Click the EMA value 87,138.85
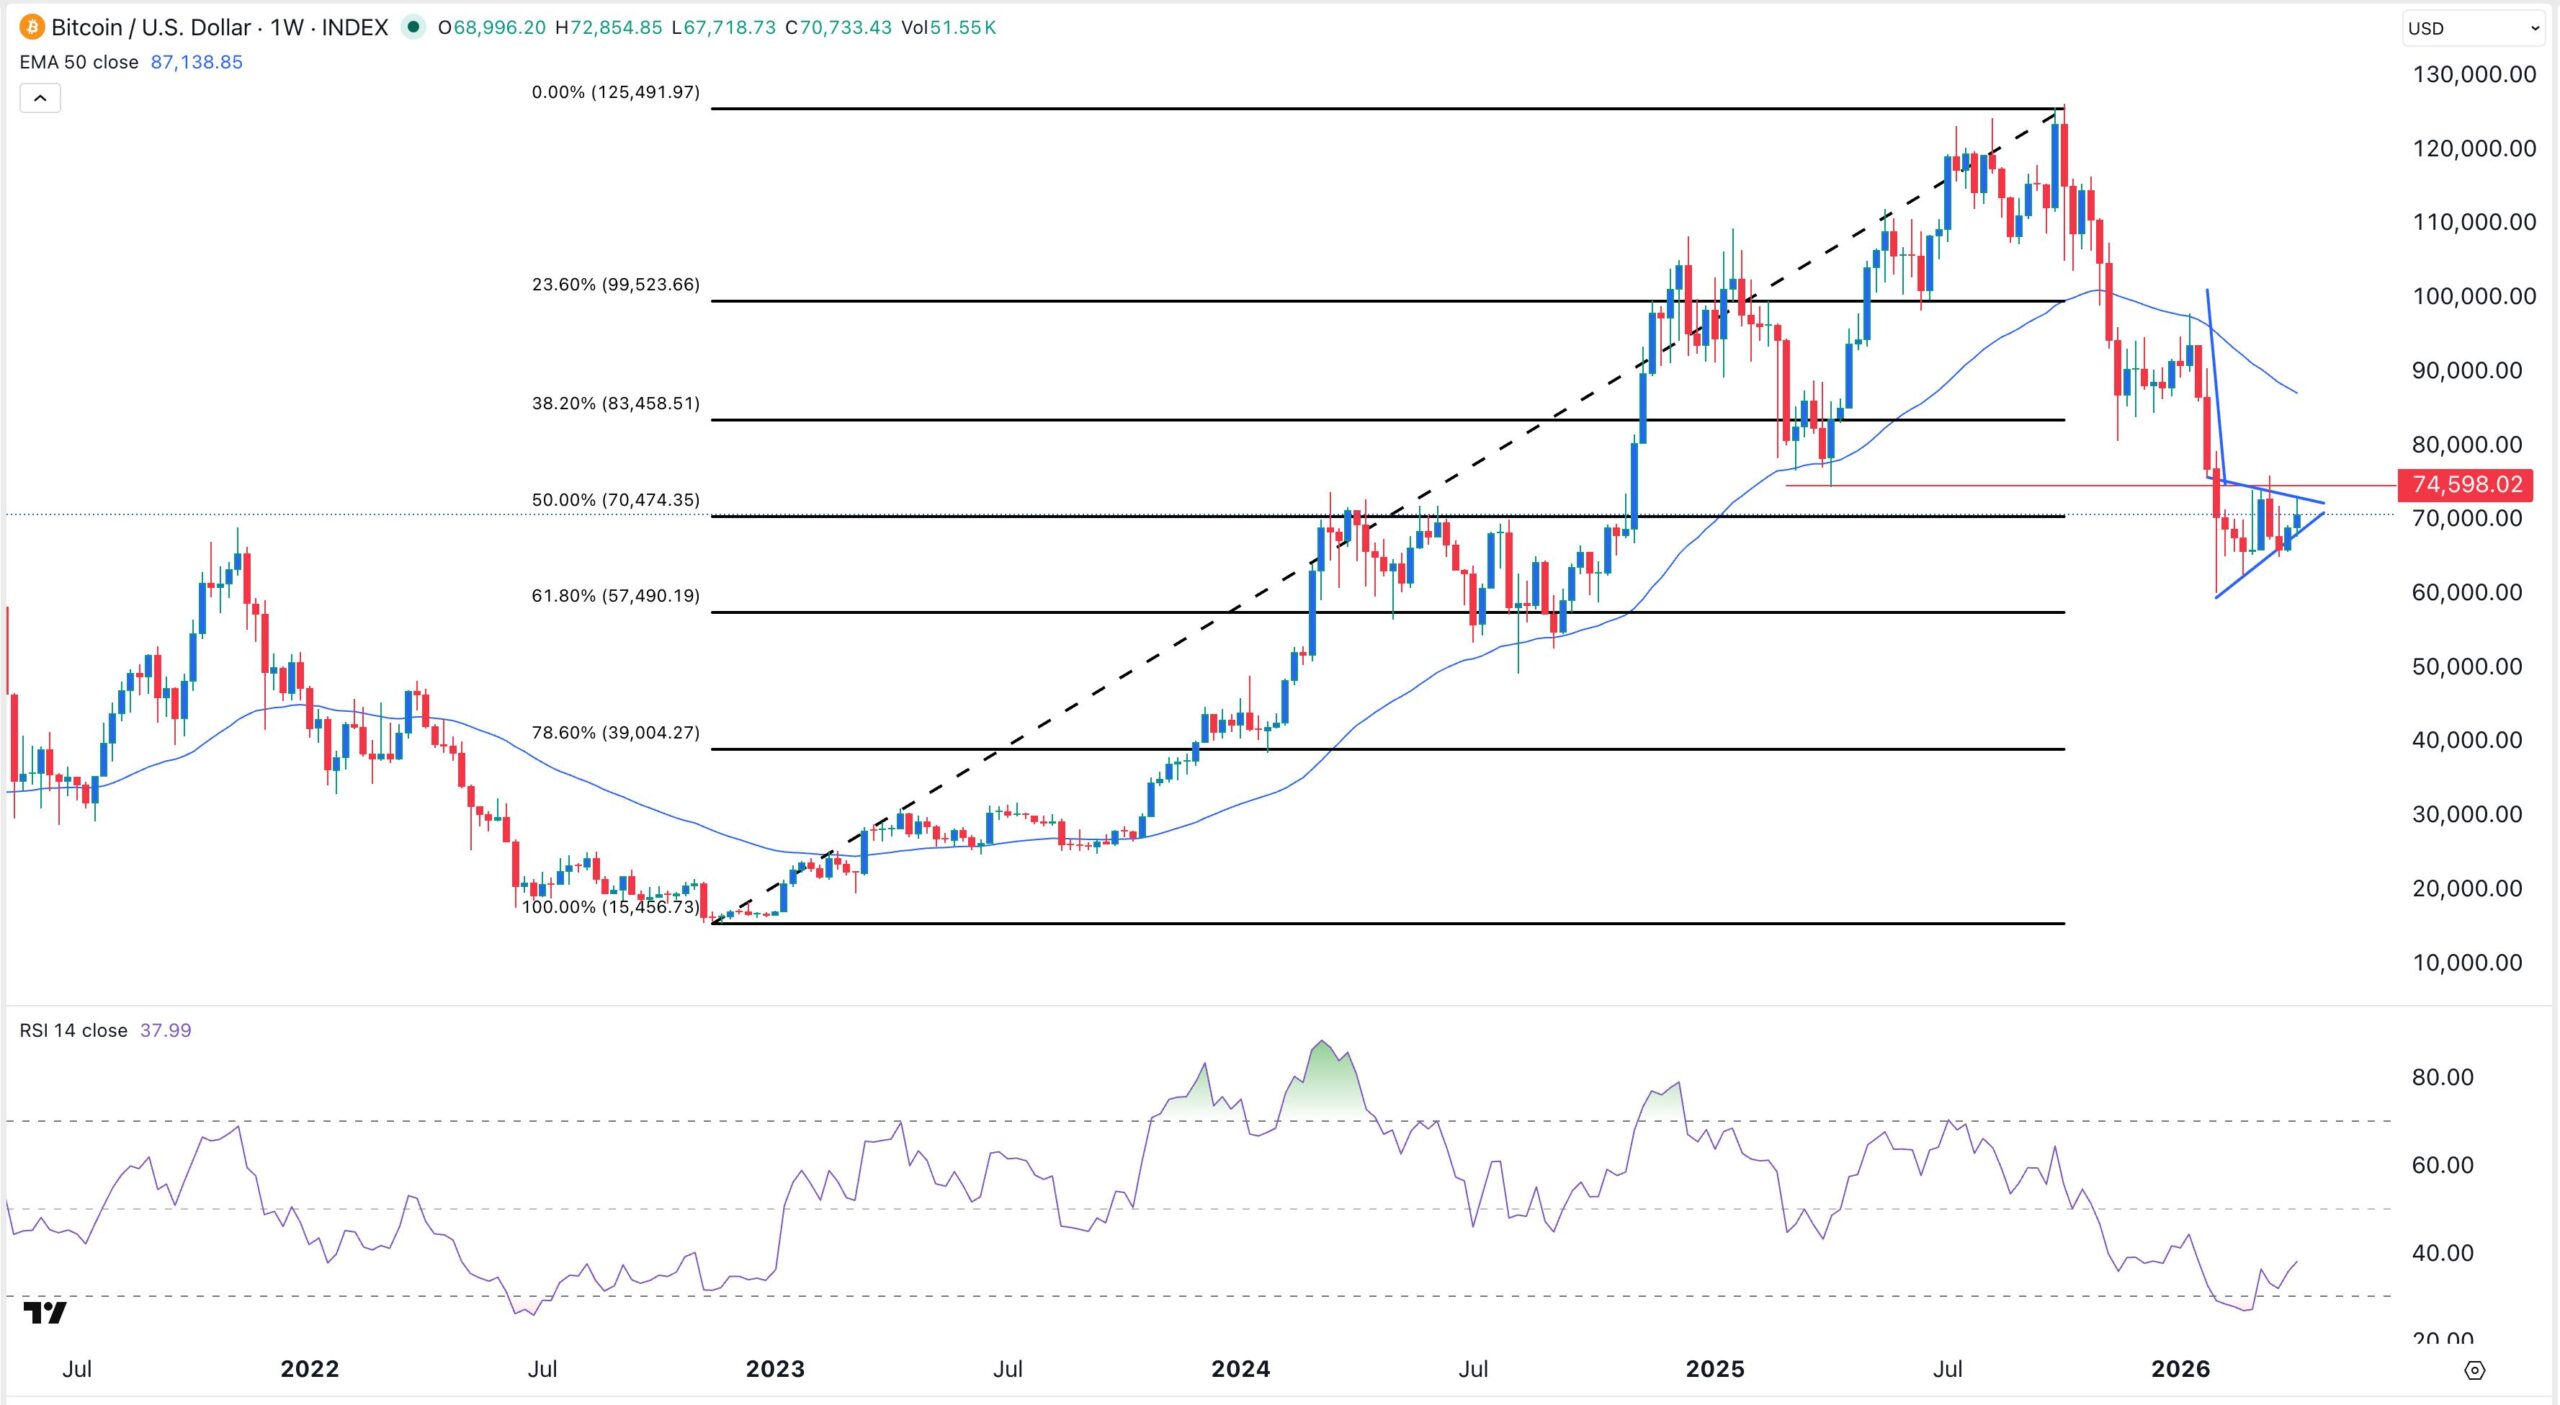 pyautogui.click(x=196, y=62)
